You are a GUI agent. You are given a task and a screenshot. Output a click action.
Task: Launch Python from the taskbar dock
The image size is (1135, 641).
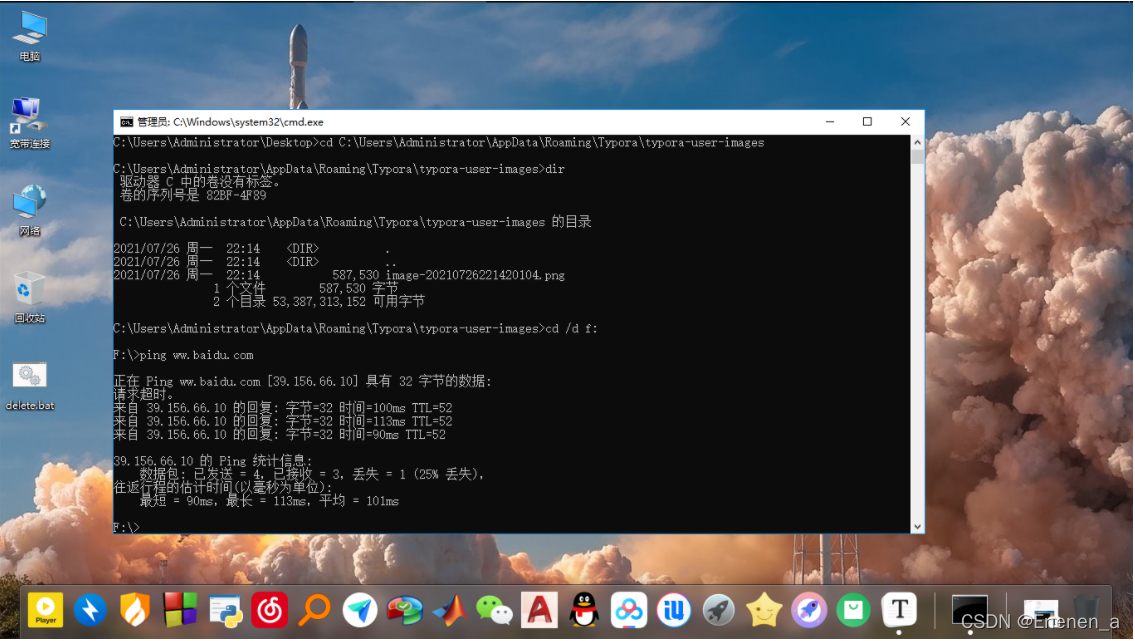click(225, 609)
